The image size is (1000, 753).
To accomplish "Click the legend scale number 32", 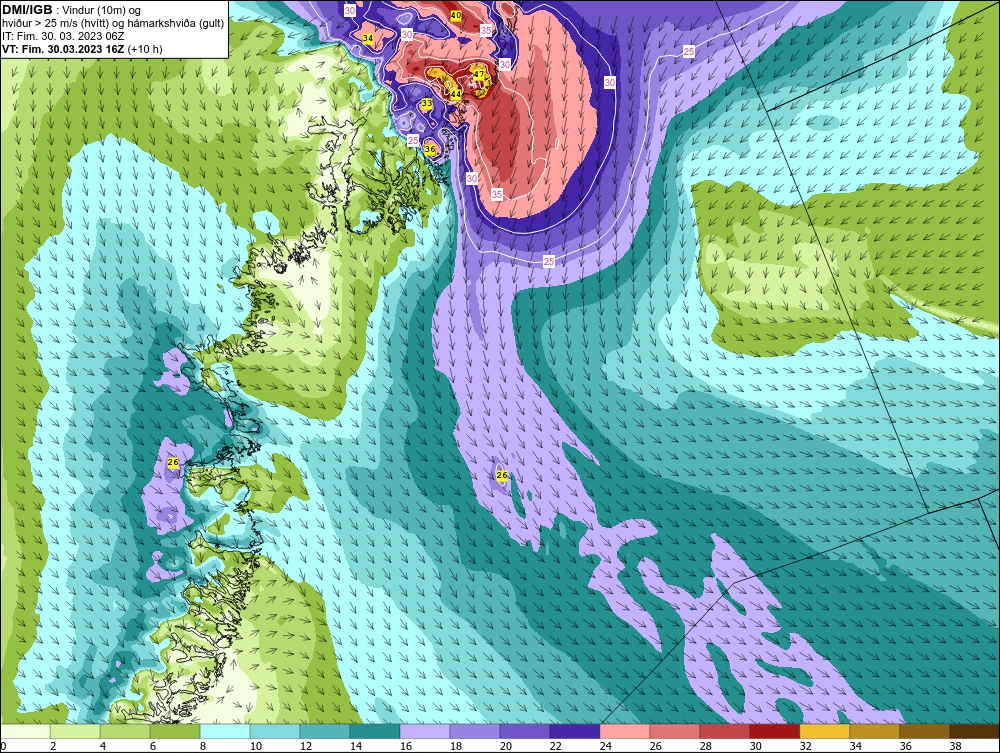I will point(805,746).
